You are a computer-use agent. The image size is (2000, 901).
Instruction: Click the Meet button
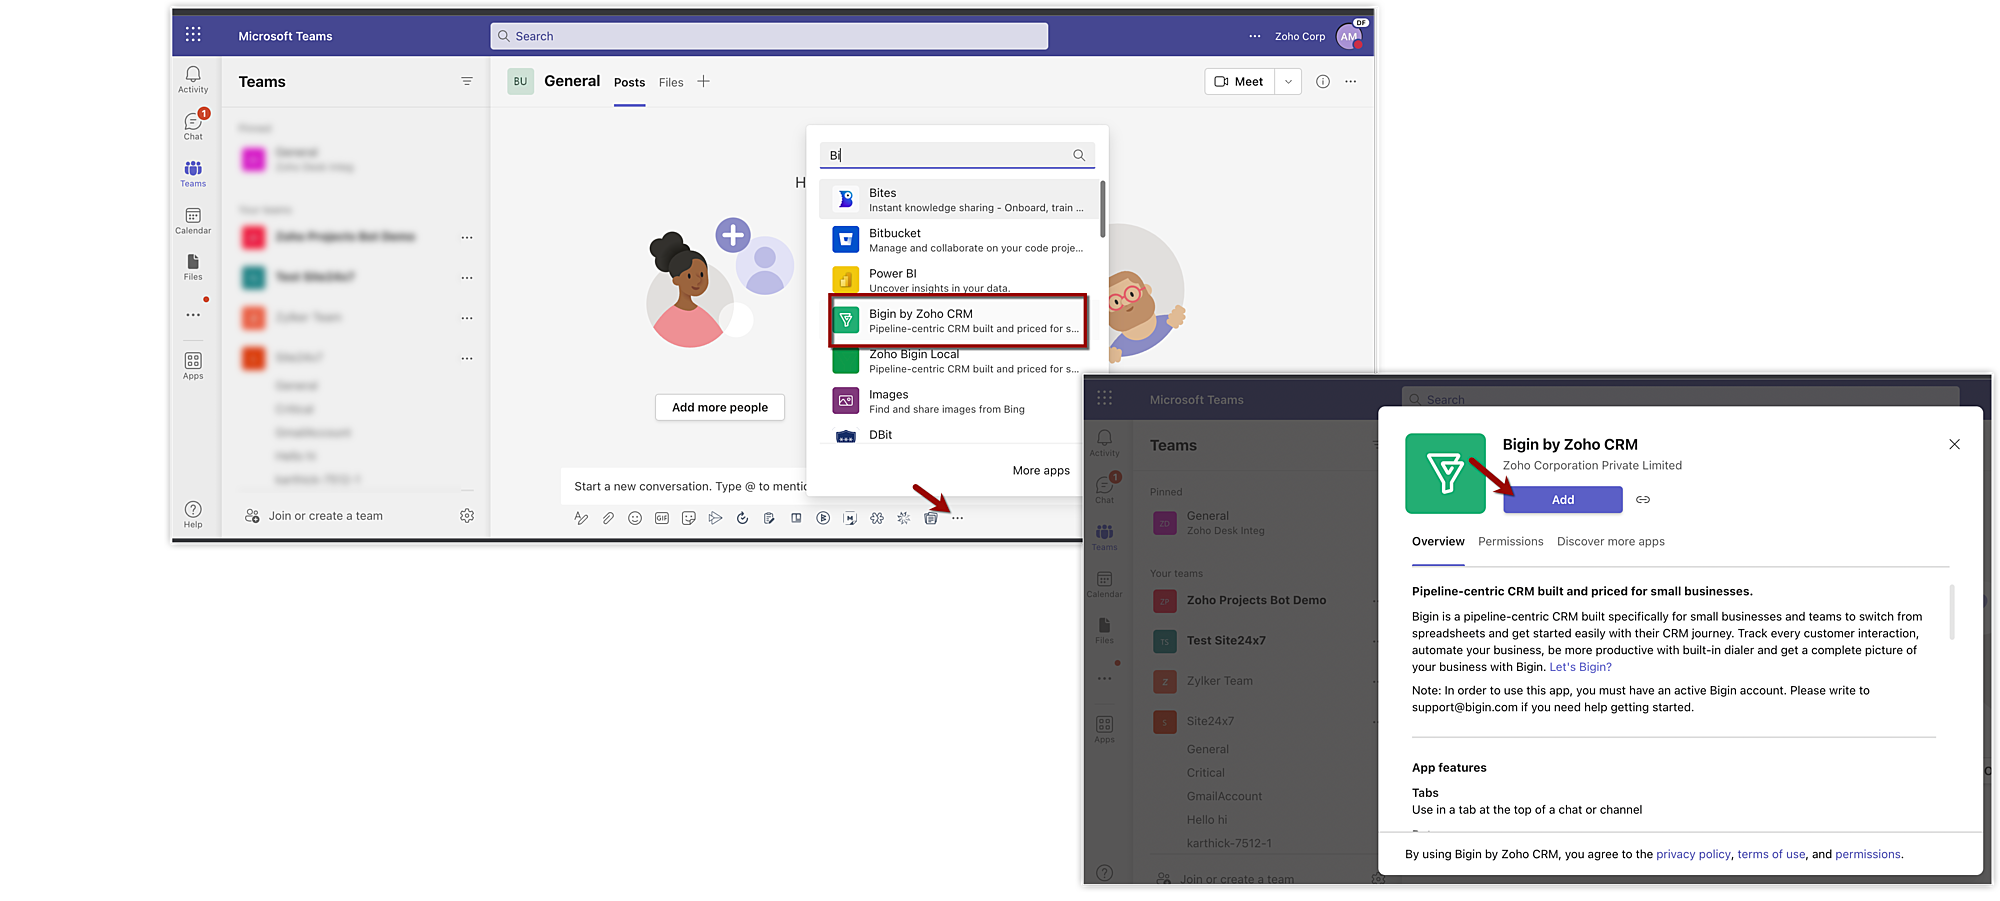click(x=1239, y=82)
